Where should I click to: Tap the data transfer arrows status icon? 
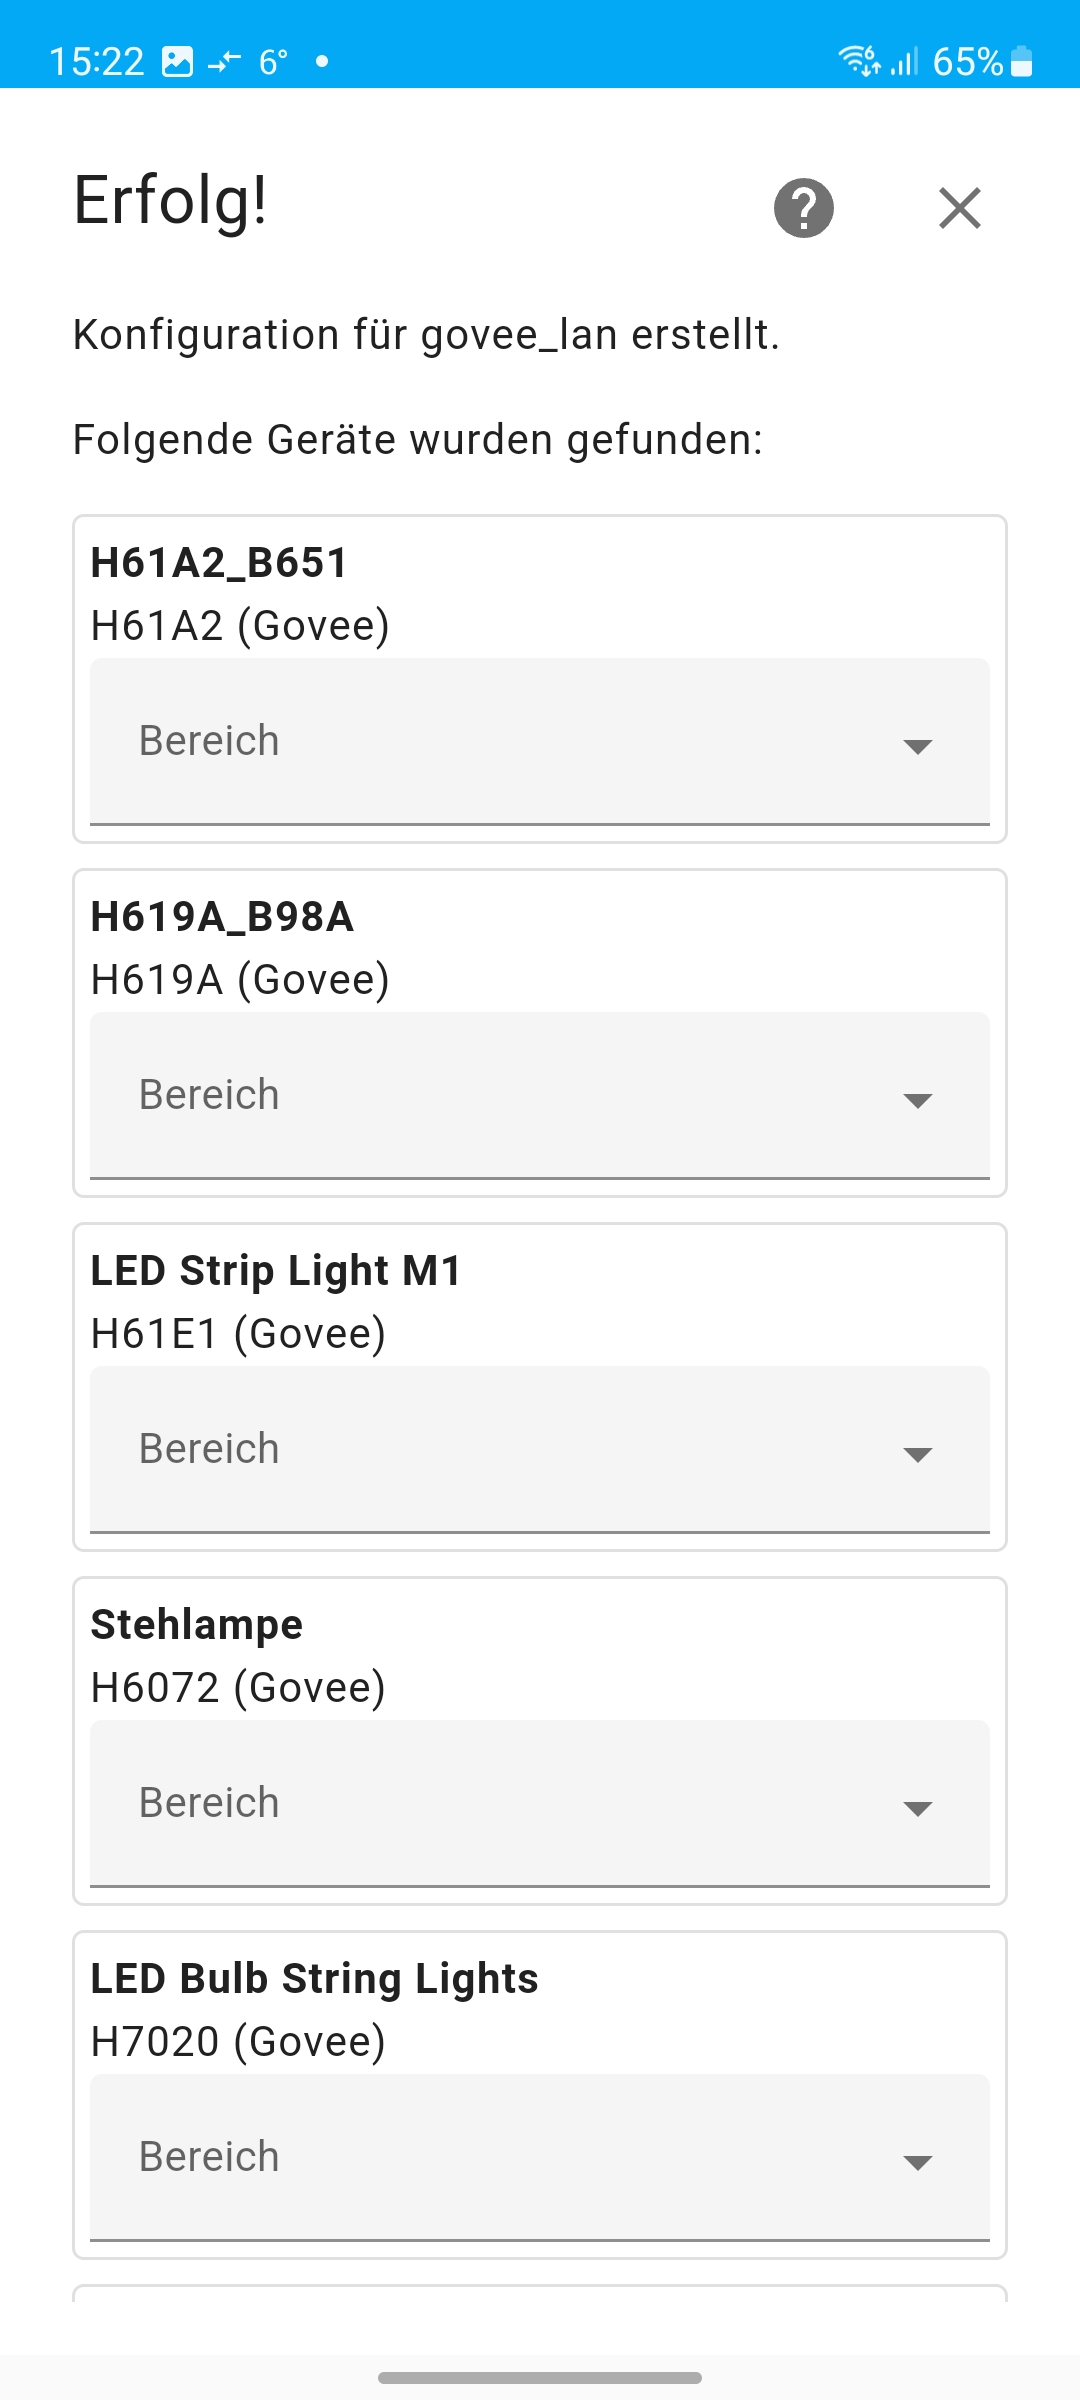(x=224, y=63)
